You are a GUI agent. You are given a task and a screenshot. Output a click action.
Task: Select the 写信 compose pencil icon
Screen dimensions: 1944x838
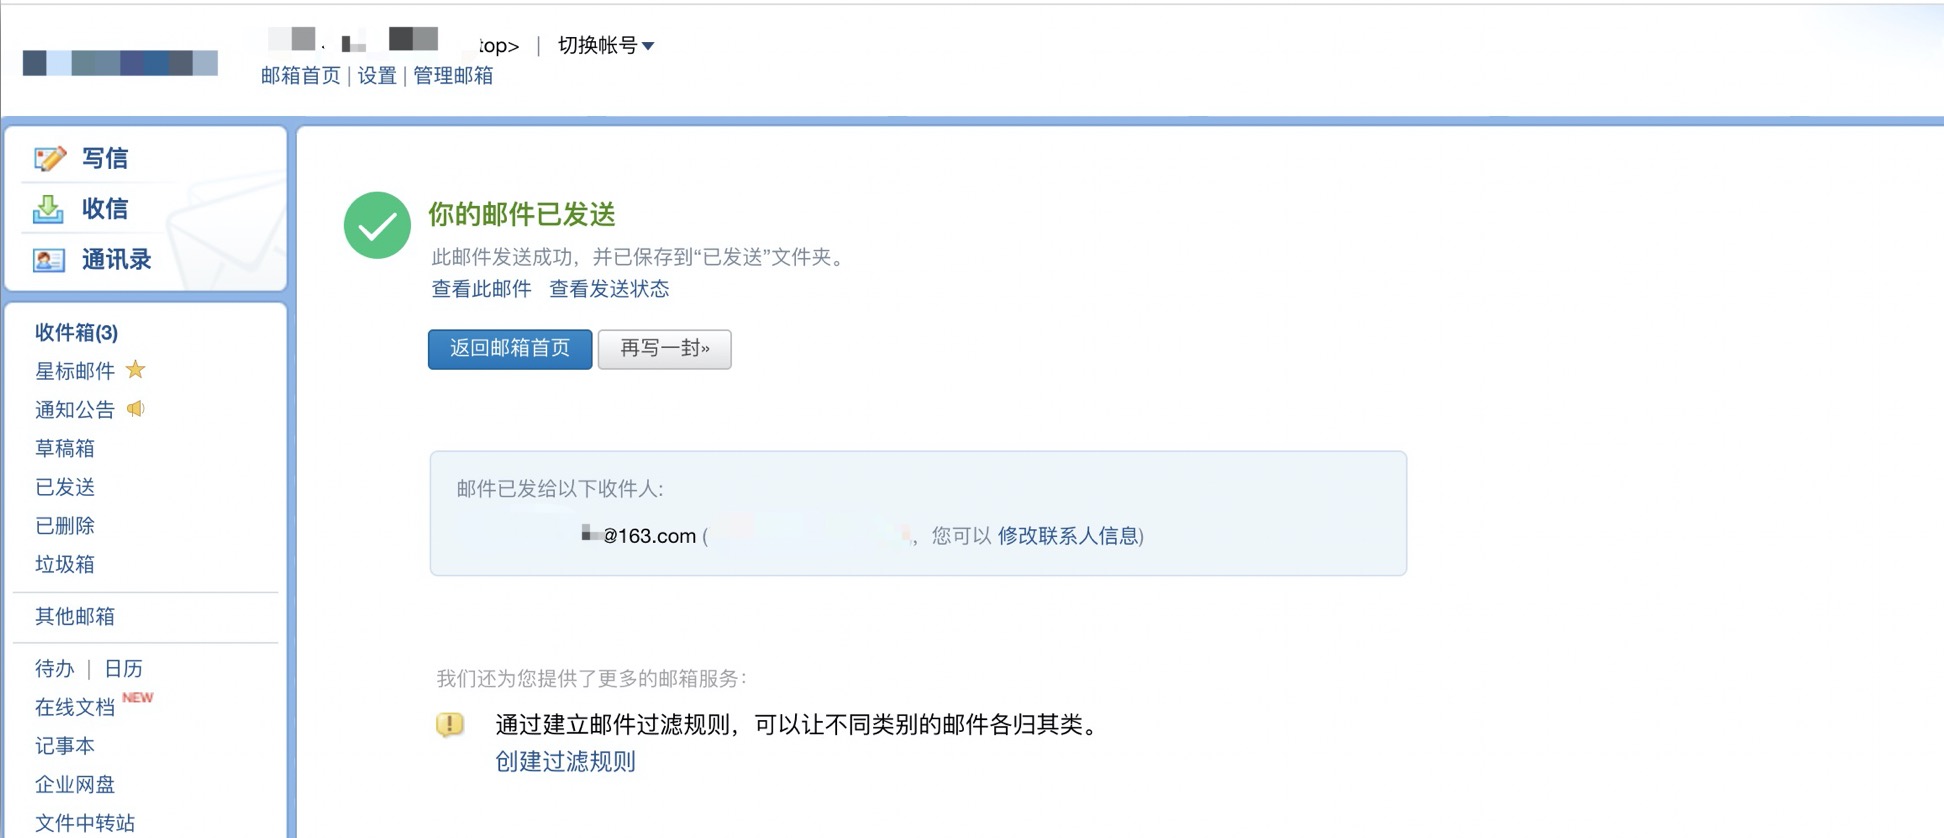click(x=50, y=157)
